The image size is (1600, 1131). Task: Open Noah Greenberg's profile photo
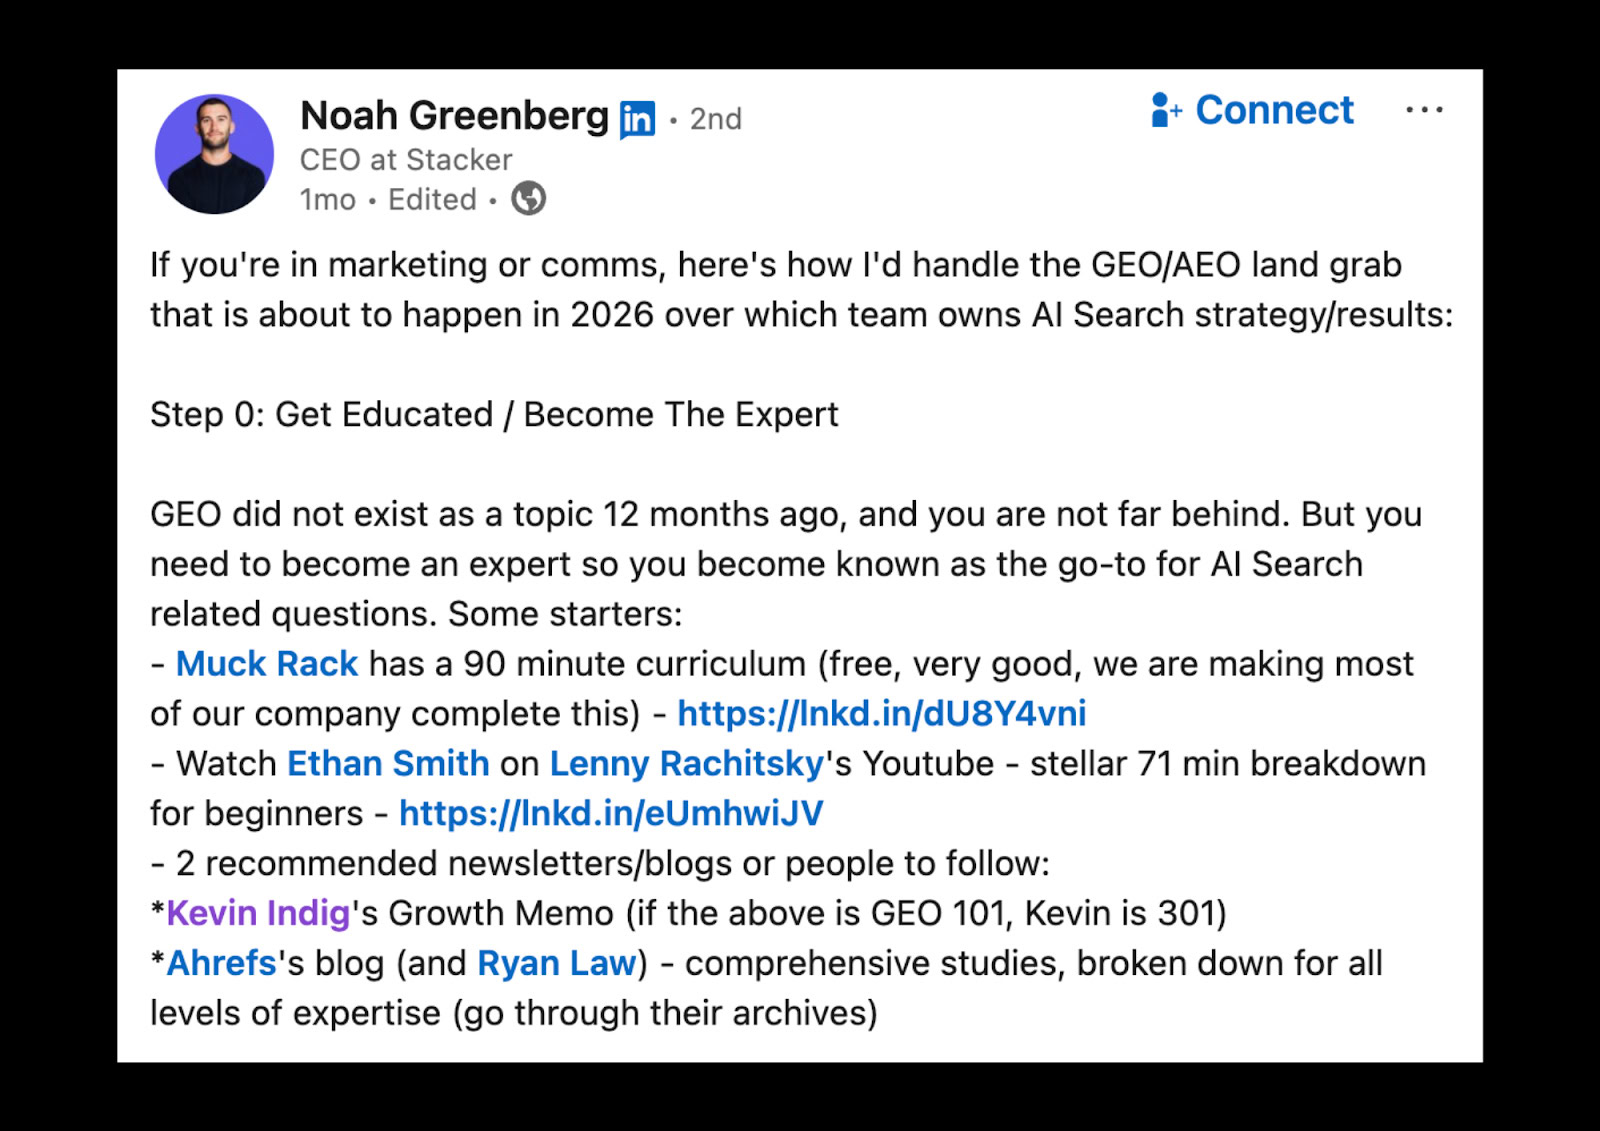[x=214, y=154]
